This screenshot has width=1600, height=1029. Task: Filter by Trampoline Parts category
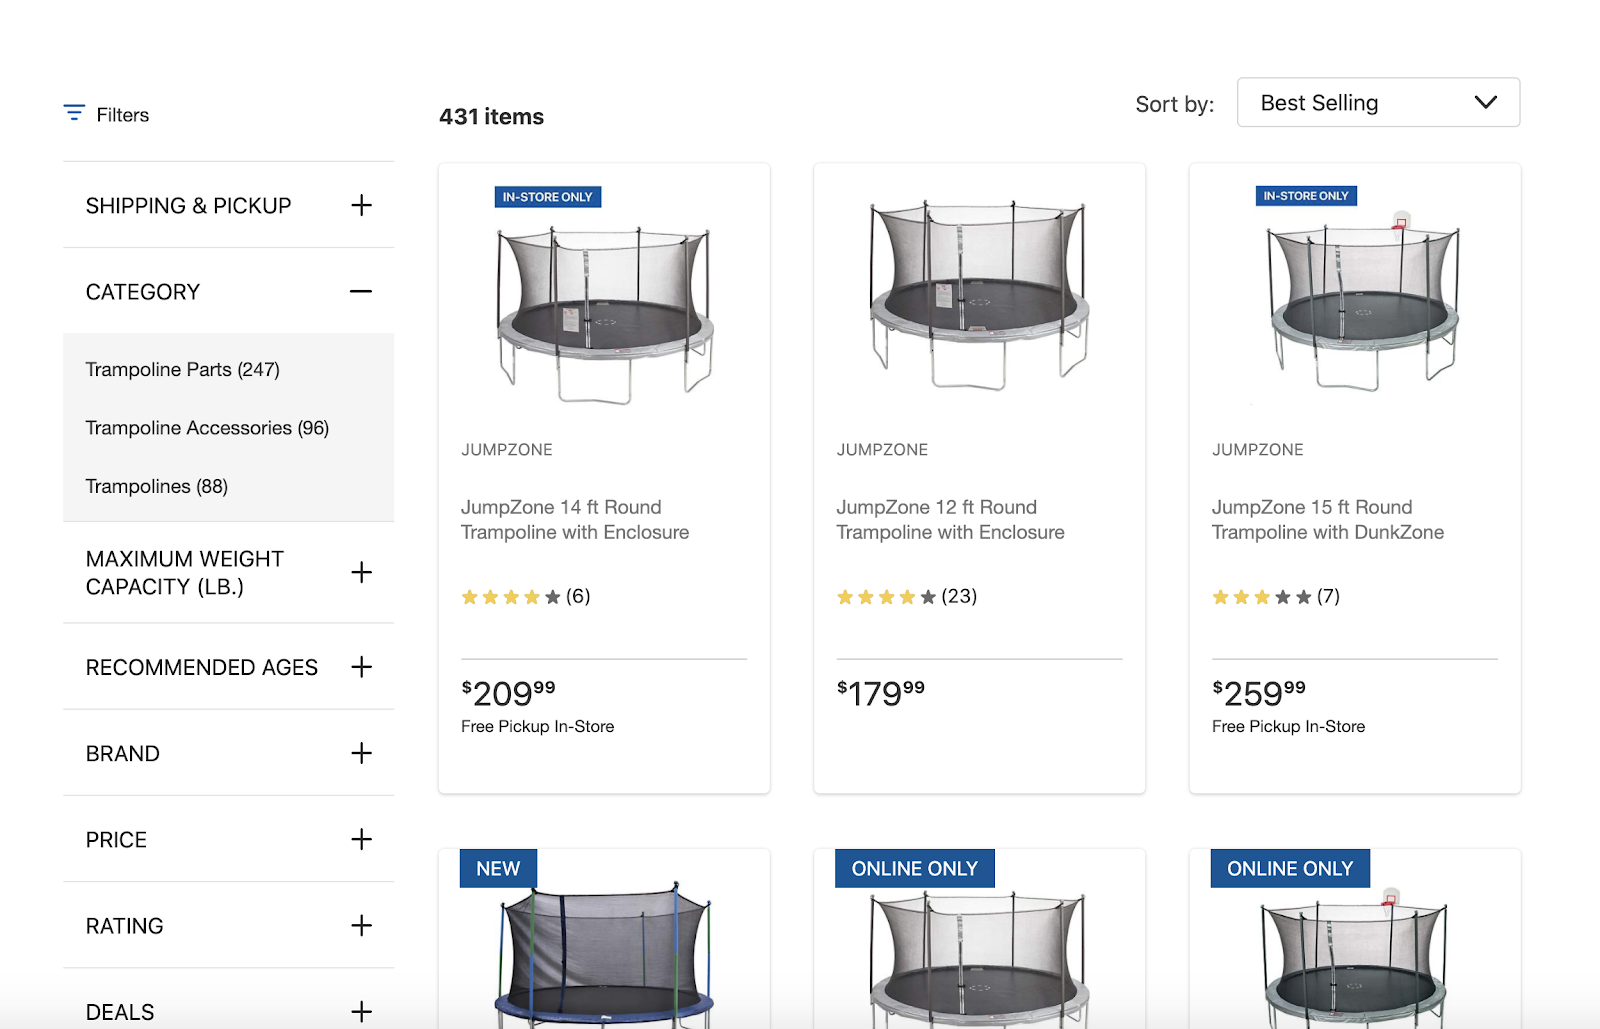[x=182, y=370]
